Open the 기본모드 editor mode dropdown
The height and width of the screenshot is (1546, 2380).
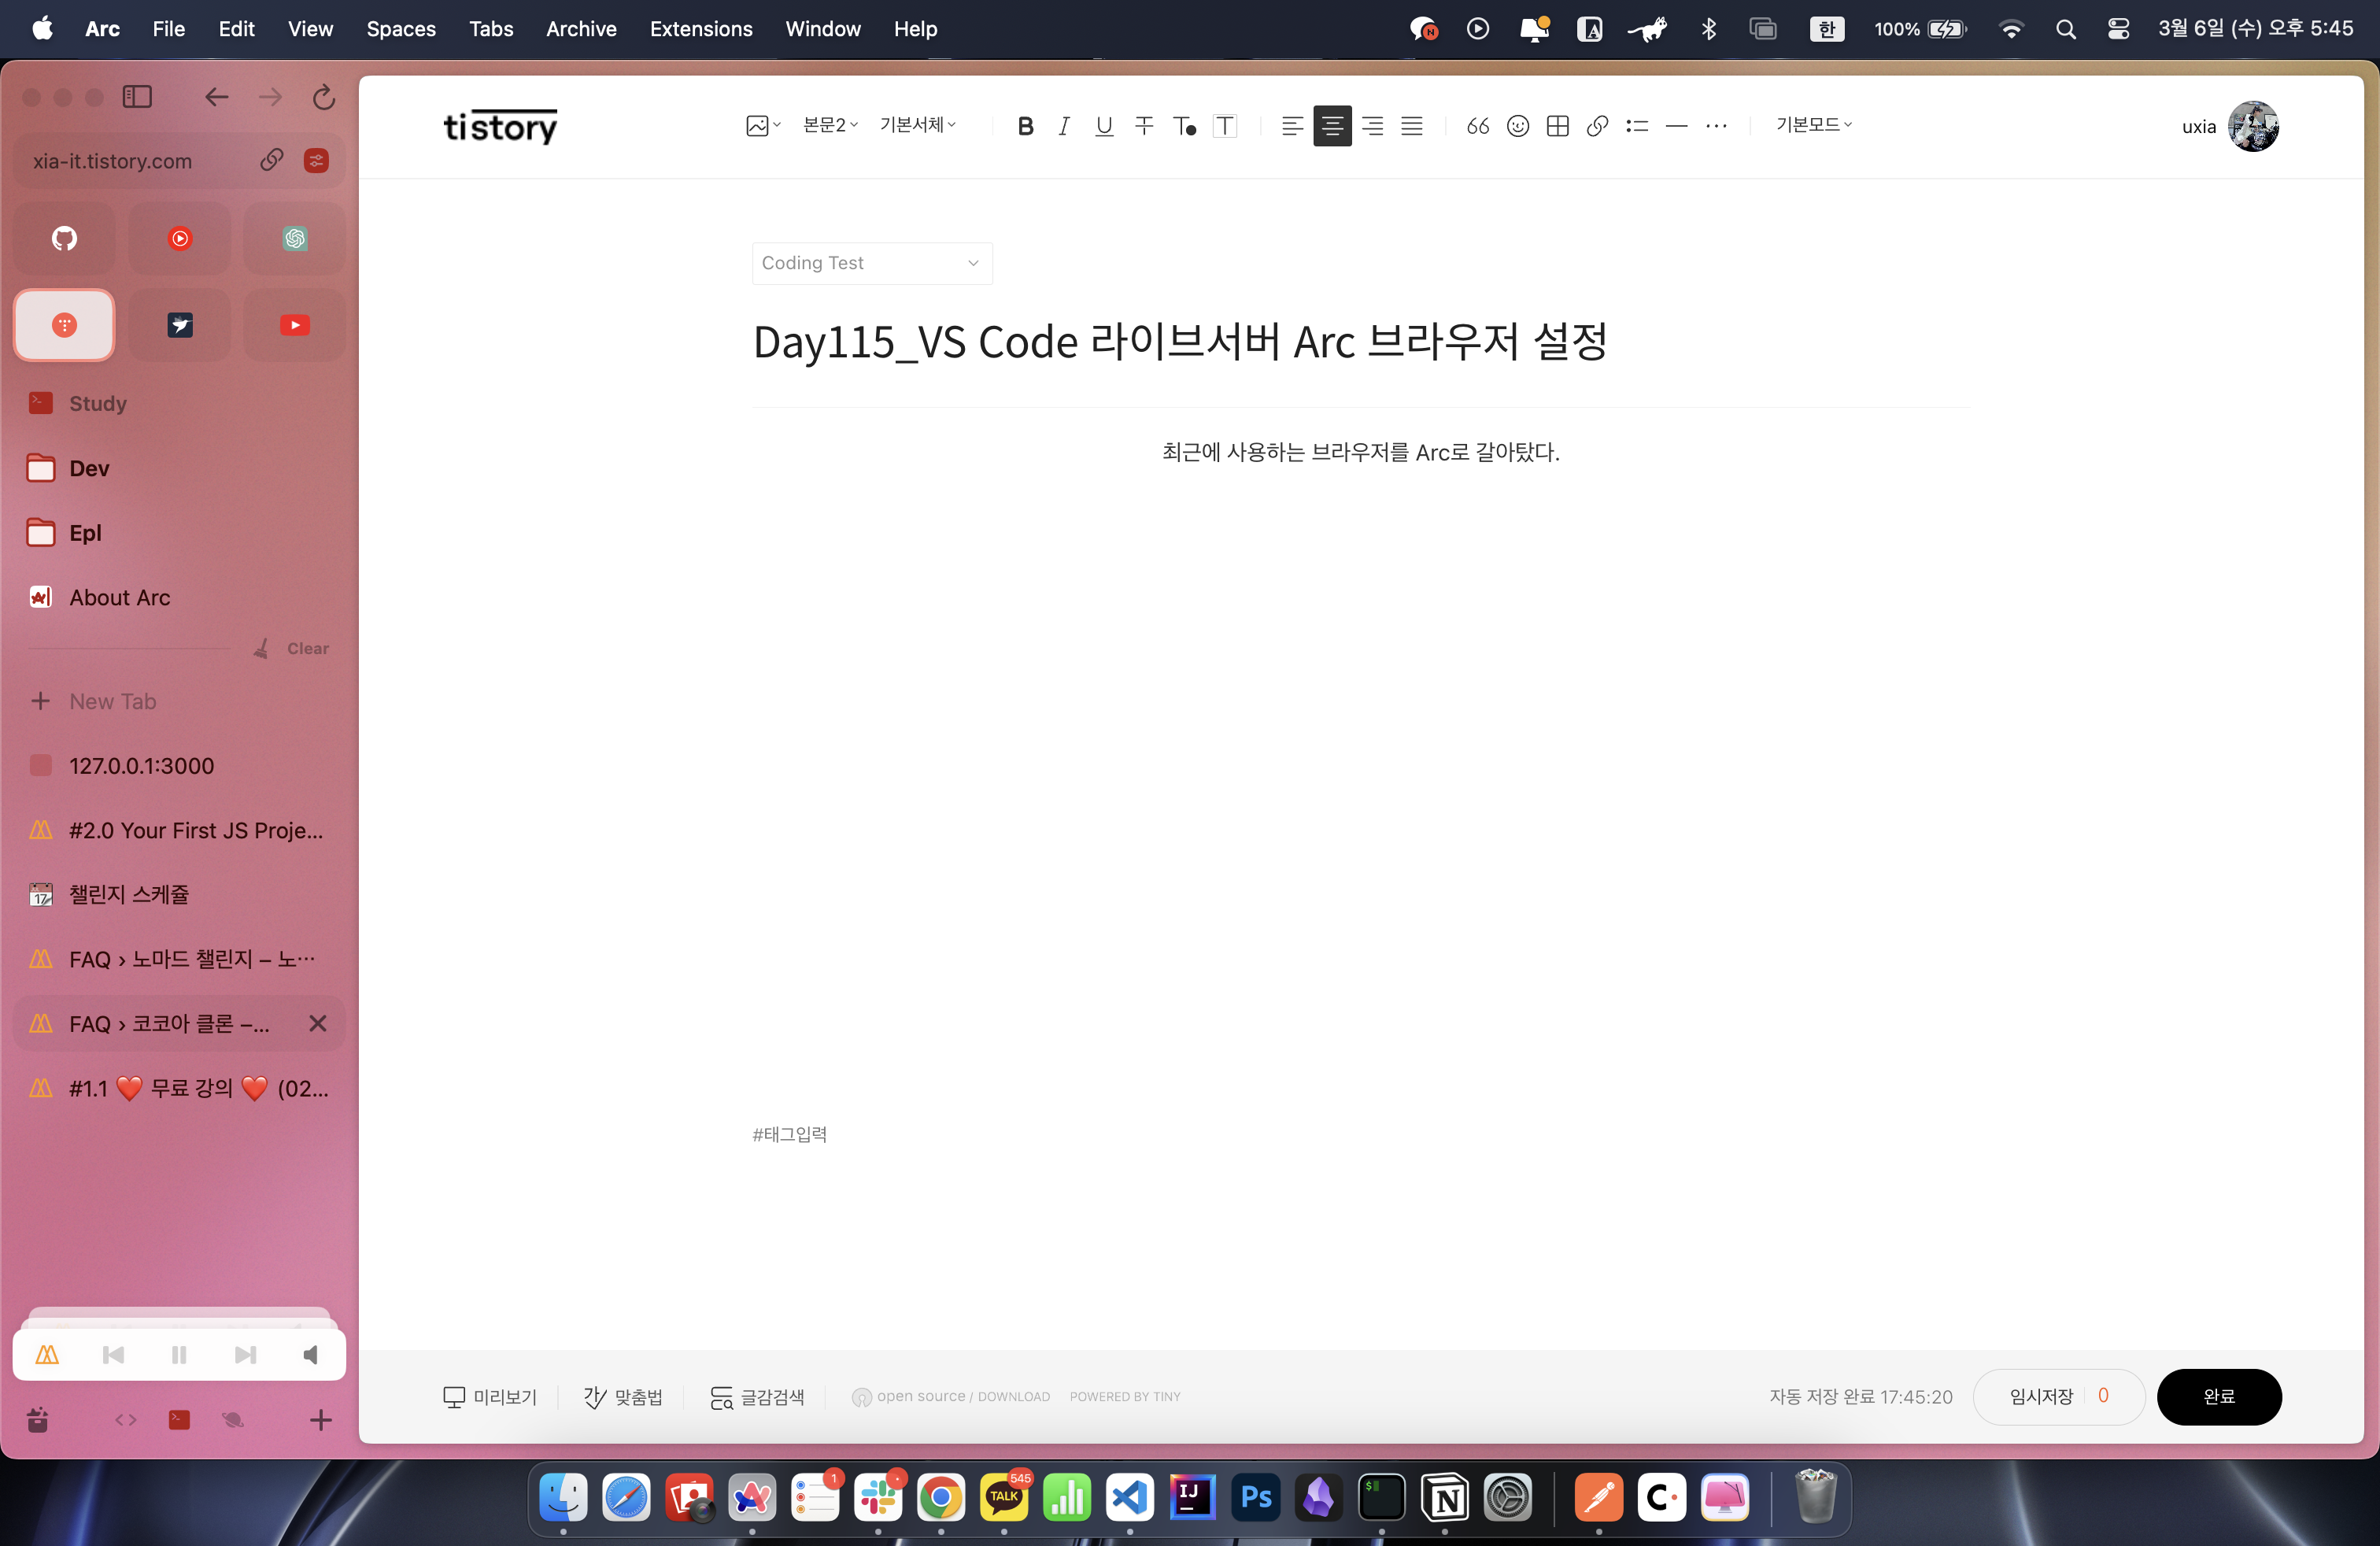[1813, 125]
